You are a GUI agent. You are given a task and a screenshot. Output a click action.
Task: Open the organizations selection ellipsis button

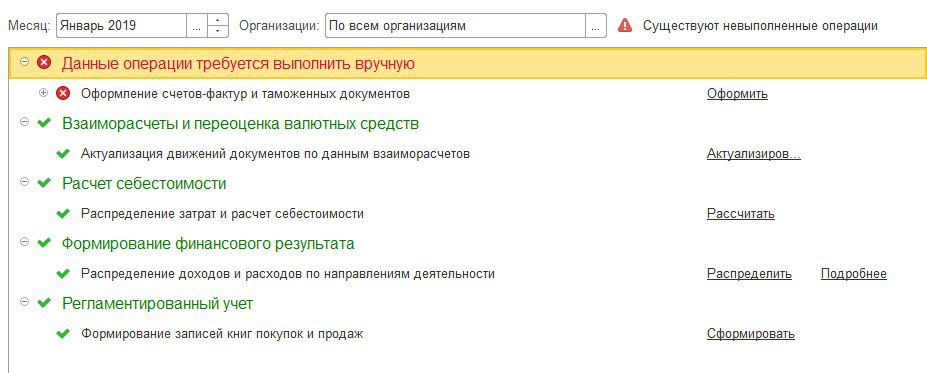click(x=596, y=26)
